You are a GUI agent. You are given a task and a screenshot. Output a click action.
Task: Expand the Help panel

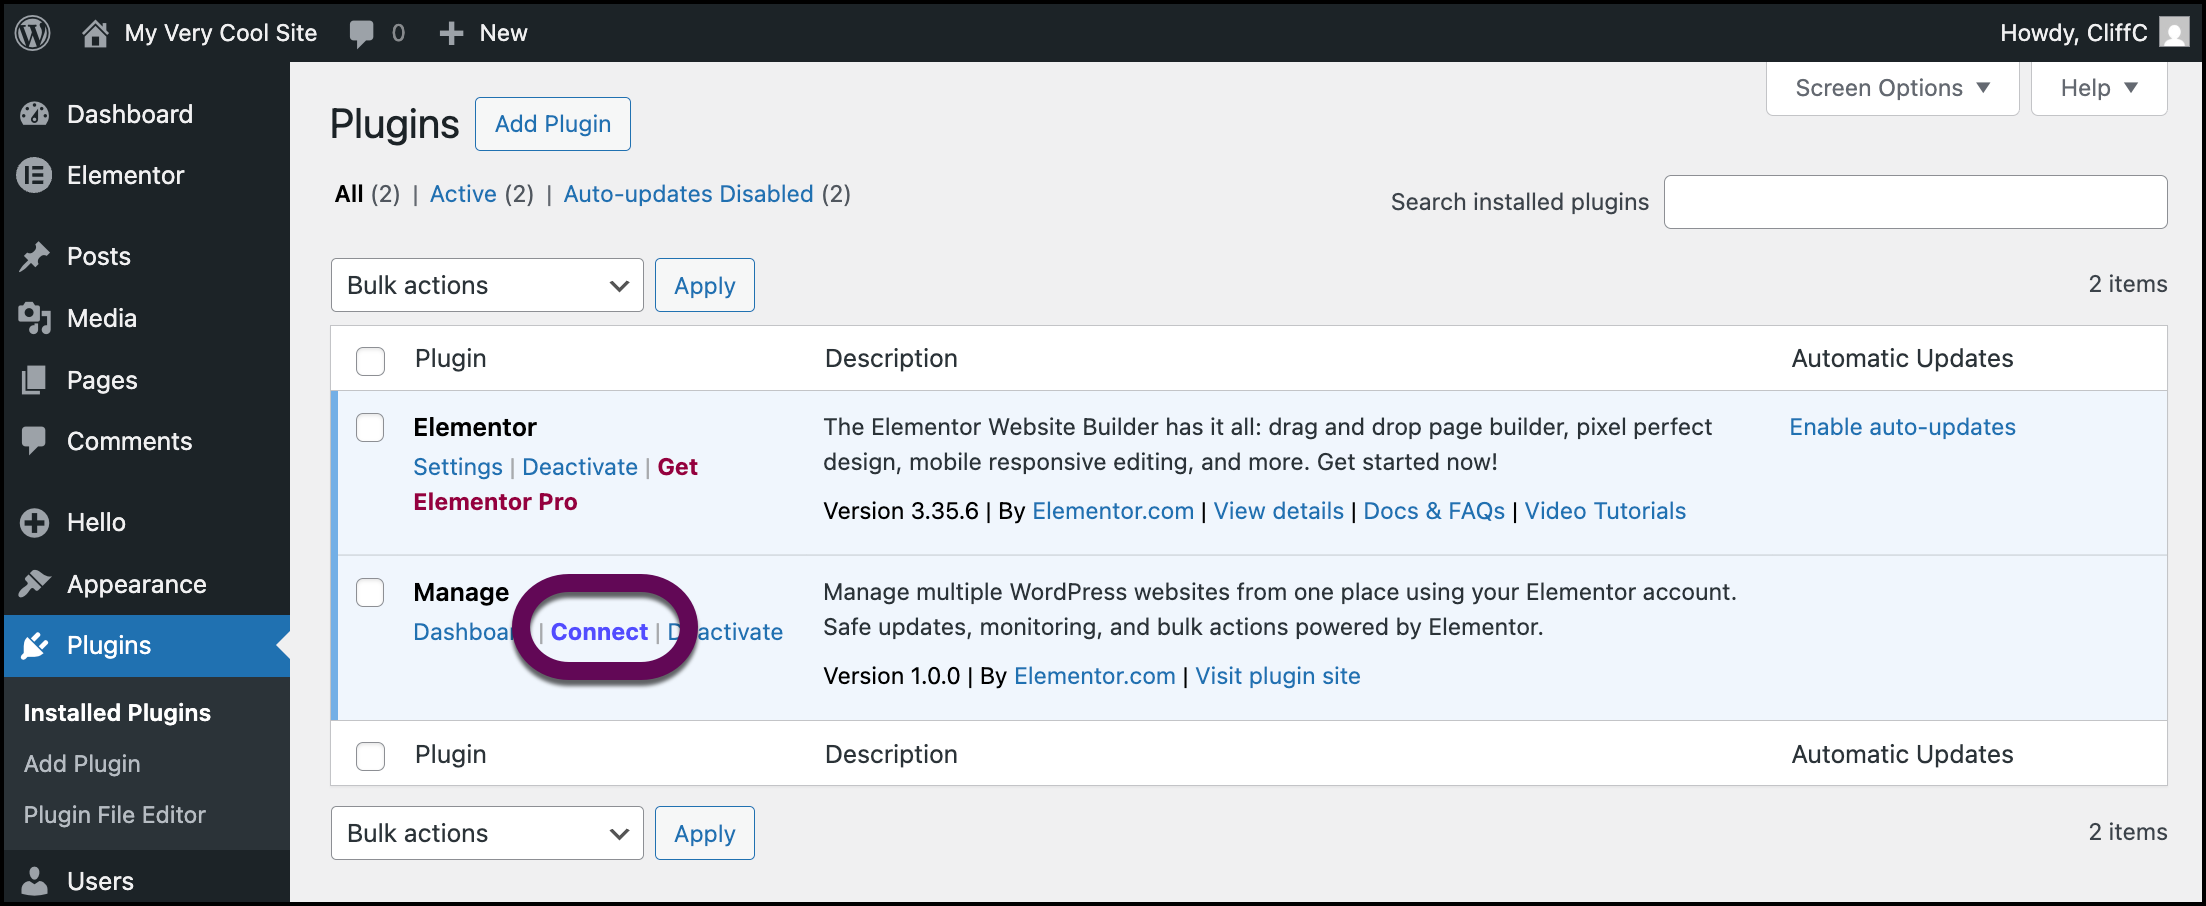pos(2097,88)
